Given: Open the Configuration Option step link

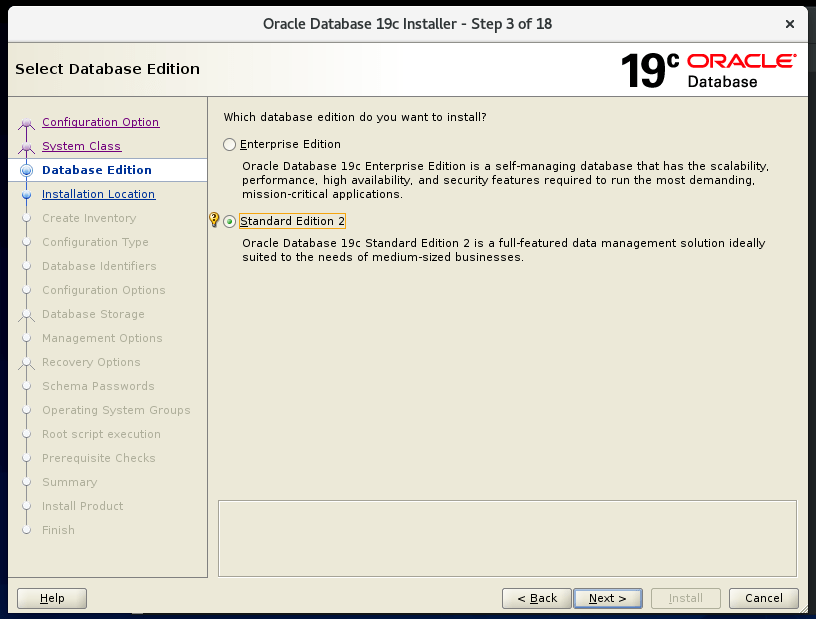Looking at the screenshot, I should click(x=100, y=122).
